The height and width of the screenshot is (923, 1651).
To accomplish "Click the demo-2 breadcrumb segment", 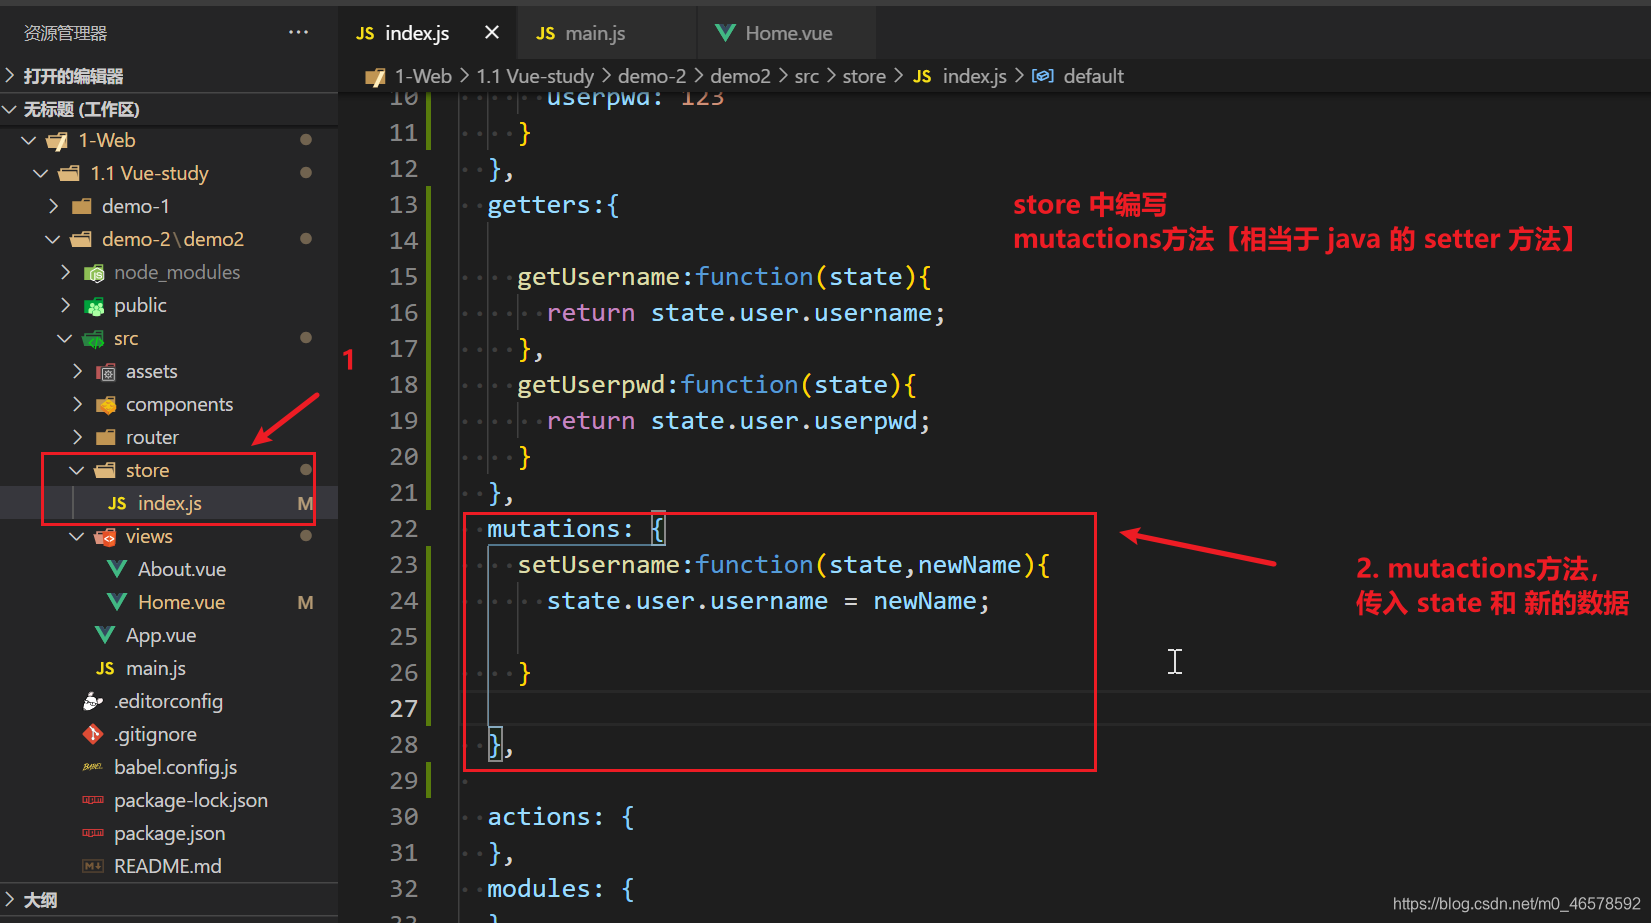I will coord(652,76).
